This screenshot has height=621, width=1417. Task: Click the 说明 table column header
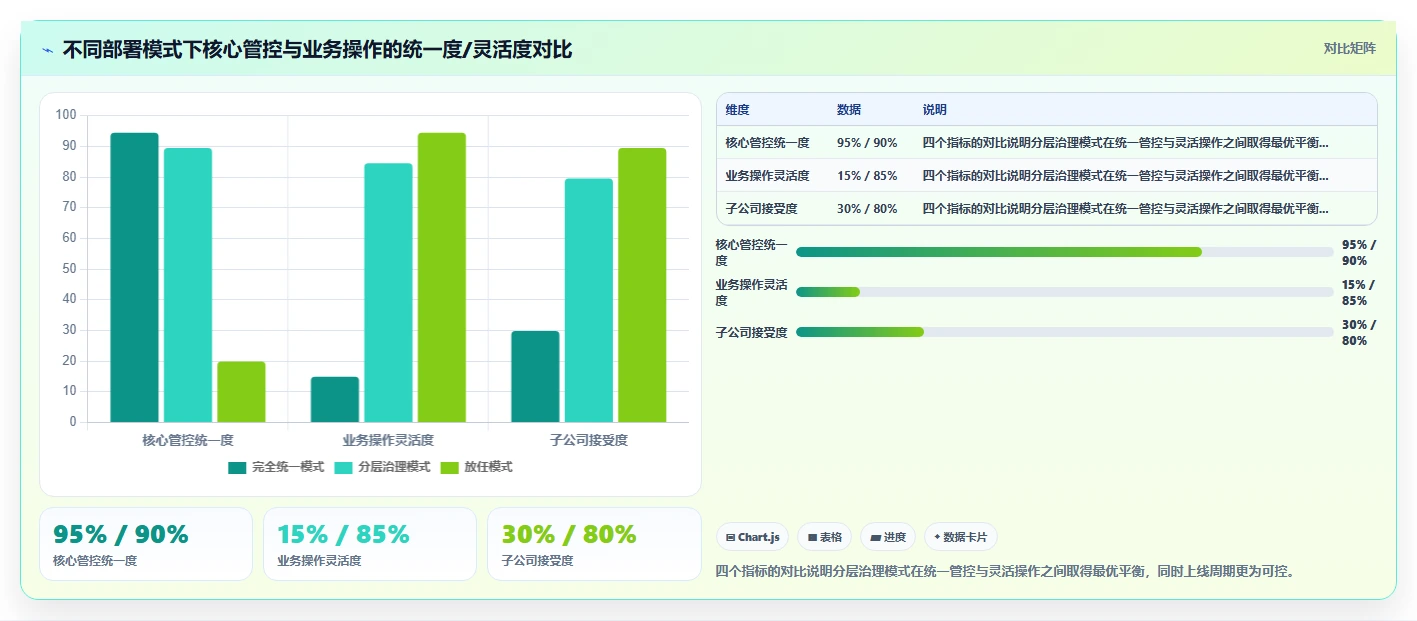click(934, 110)
